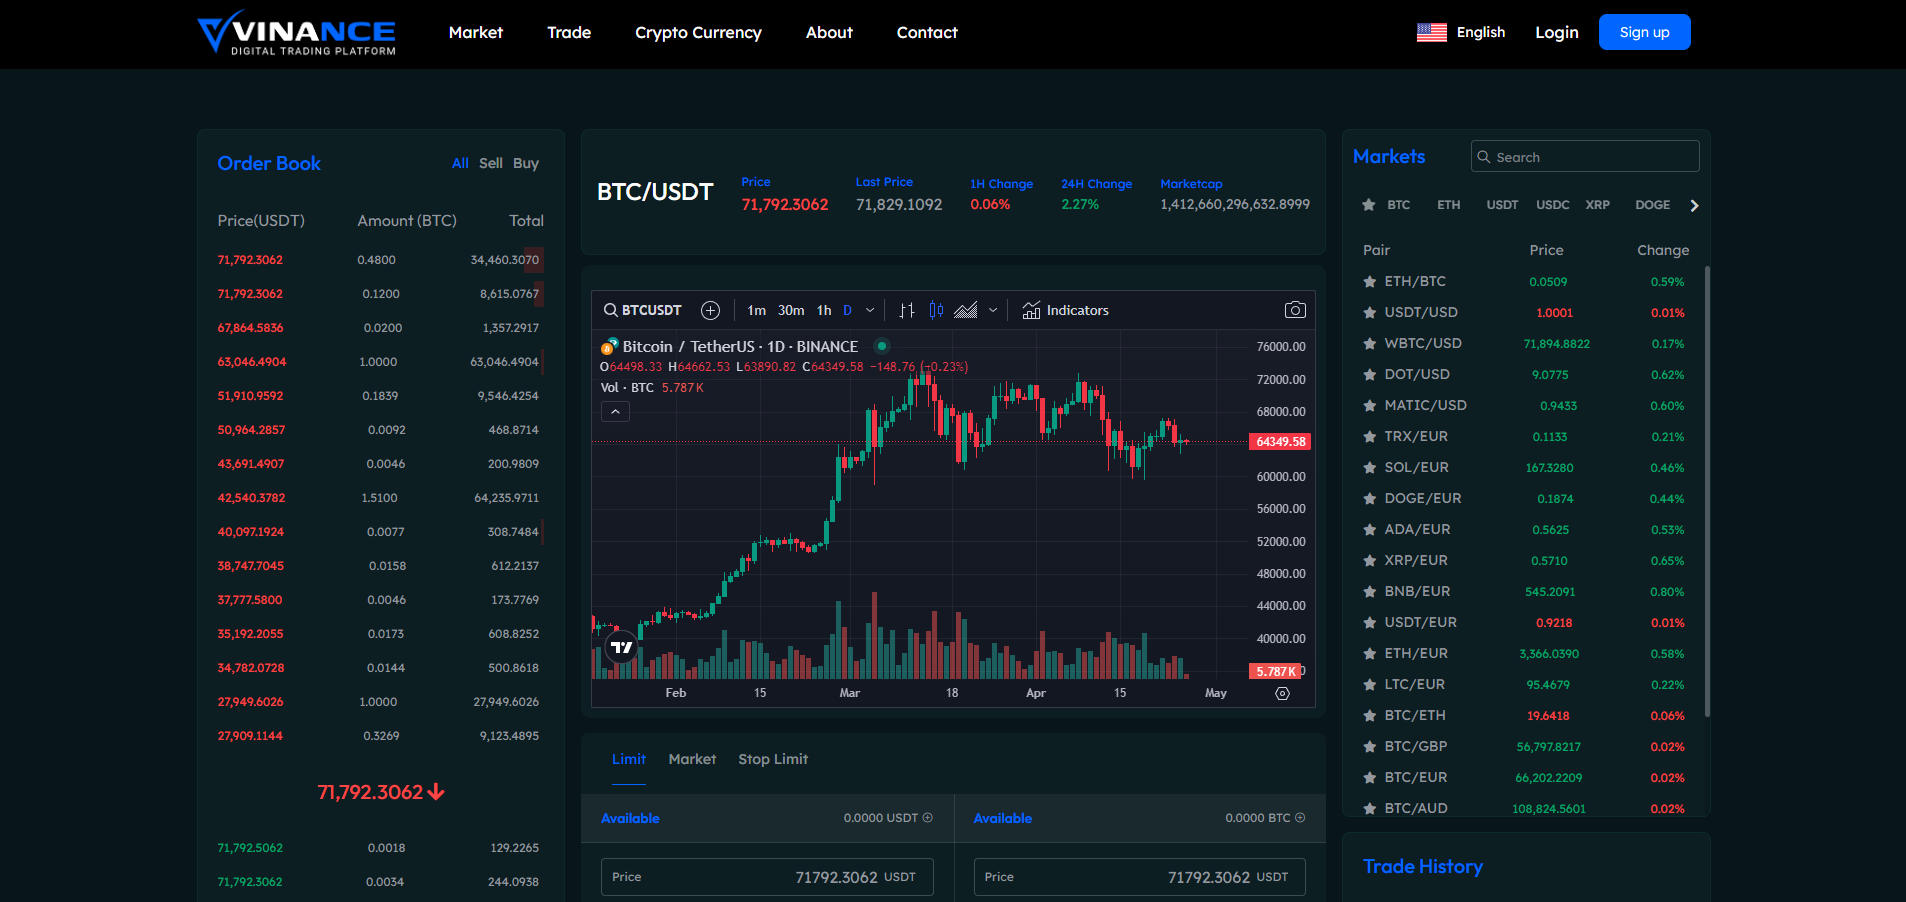The height and width of the screenshot is (902, 1906).
Task: Select the Area chart style icon
Action: click(x=965, y=310)
